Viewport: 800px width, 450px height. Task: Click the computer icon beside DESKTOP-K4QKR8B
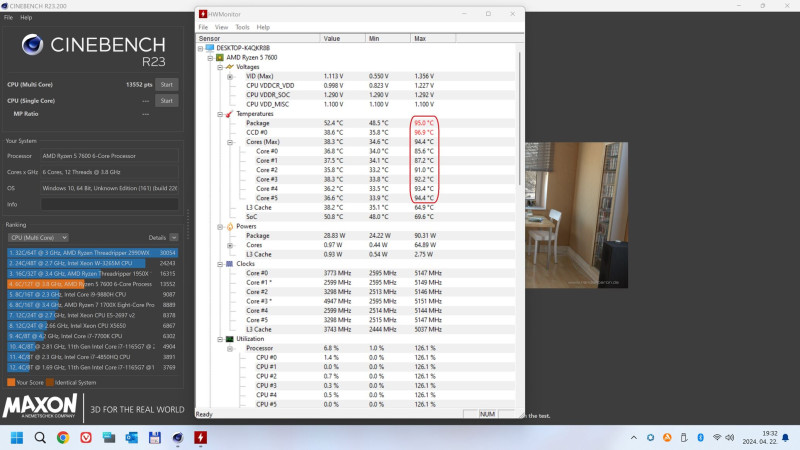210,48
